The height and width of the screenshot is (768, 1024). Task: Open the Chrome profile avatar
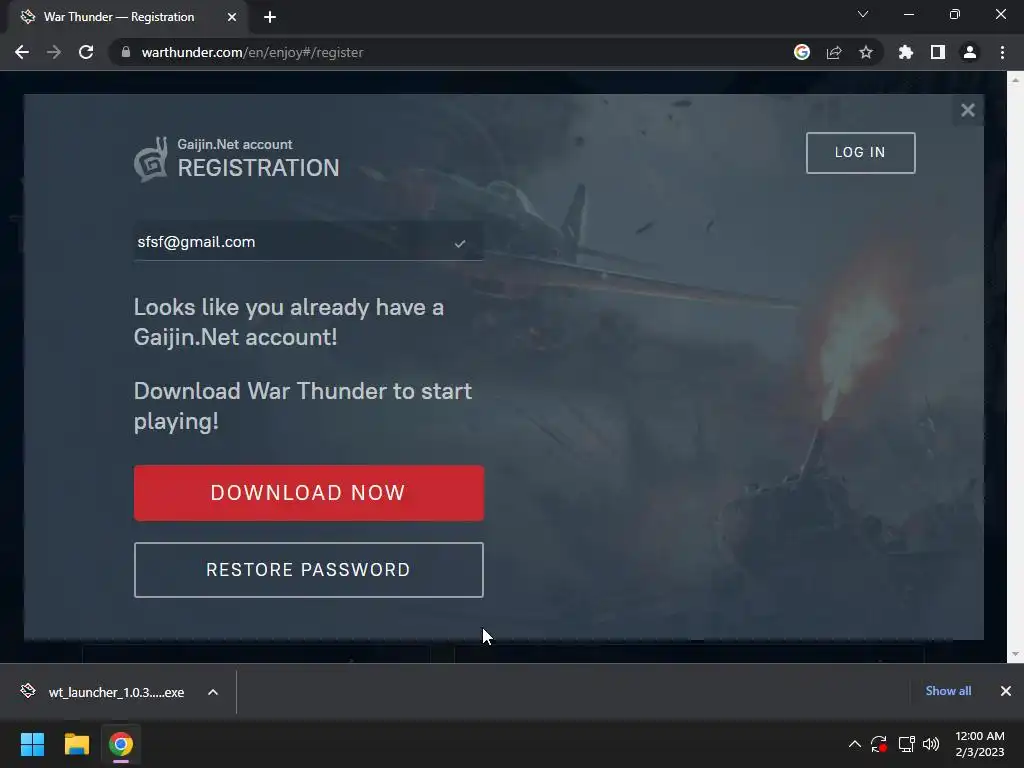970,52
